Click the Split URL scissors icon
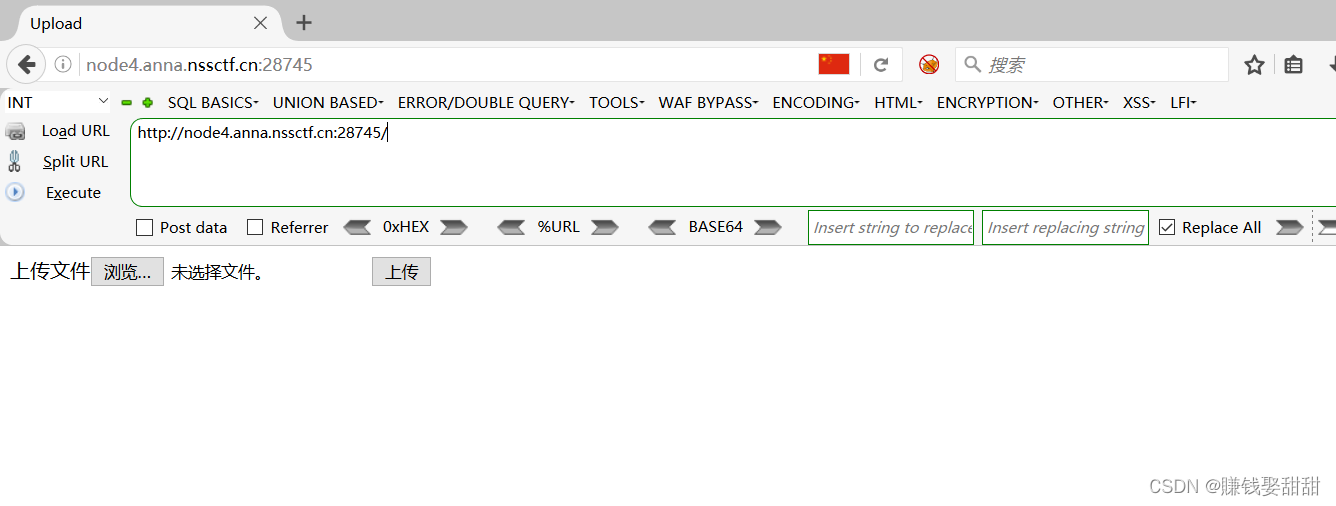Screen dimensions: 1336x506 point(14,161)
